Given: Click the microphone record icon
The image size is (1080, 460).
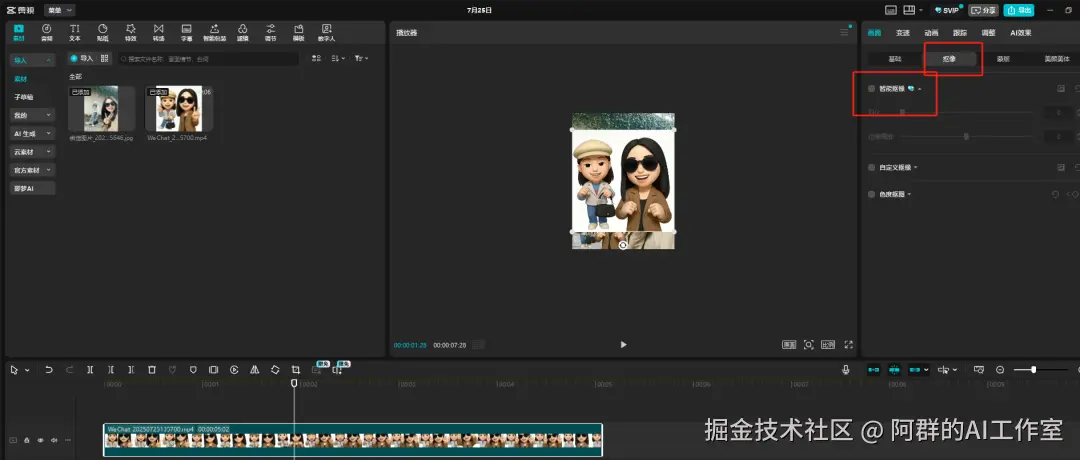Looking at the screenshot, I should 846,370.
